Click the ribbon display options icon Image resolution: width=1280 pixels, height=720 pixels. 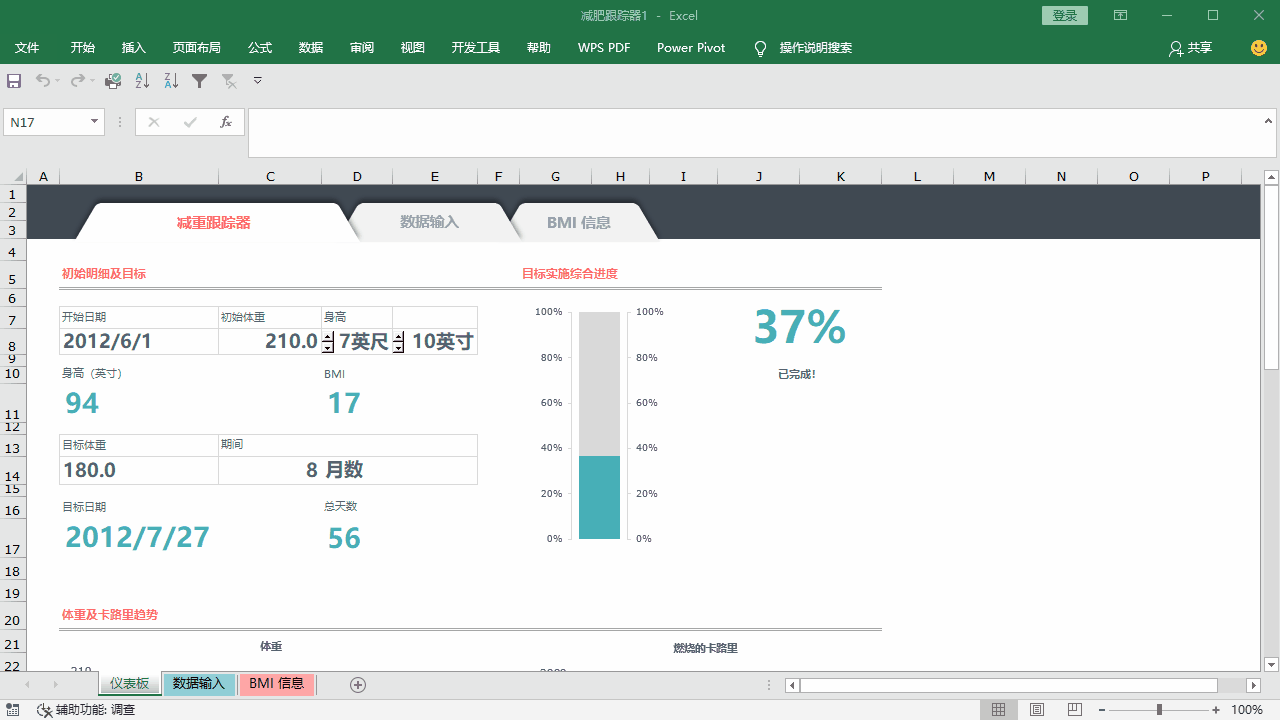point(1121,16)
